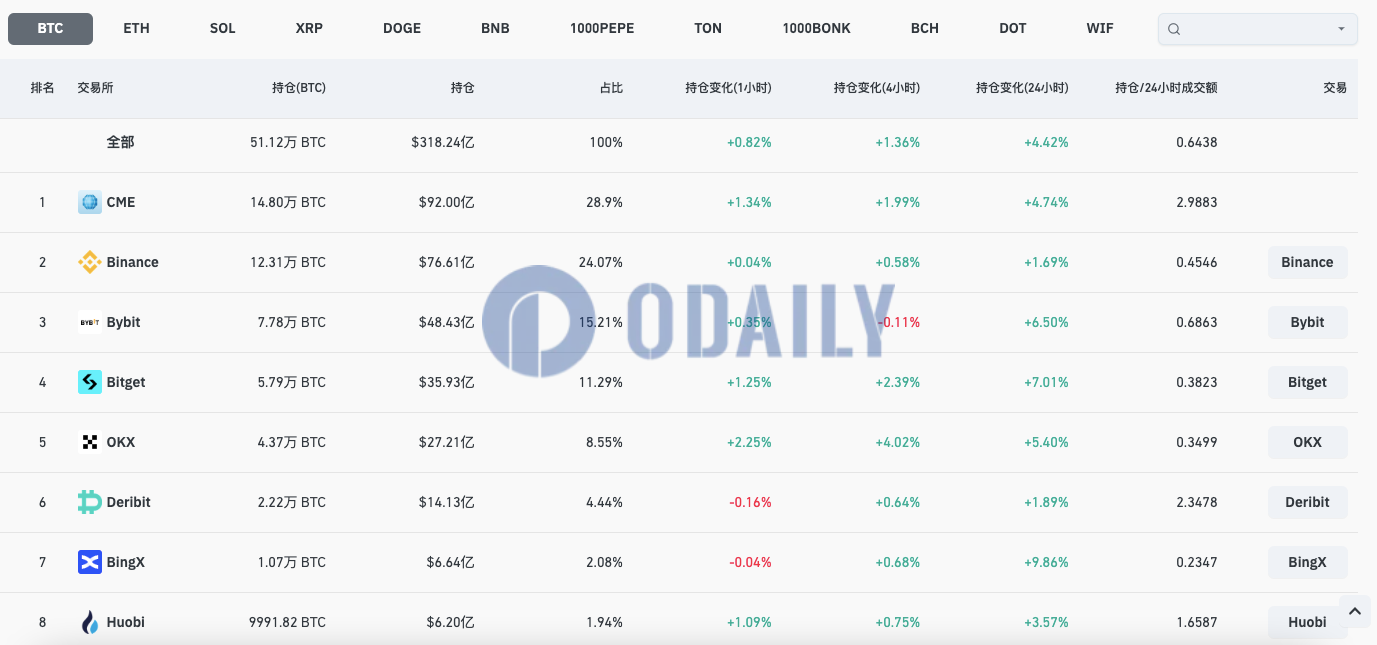This screenshot has height=645, width=1377.
Task: Click CME's 14.80万 BTC value
Action: coord(288,202)
